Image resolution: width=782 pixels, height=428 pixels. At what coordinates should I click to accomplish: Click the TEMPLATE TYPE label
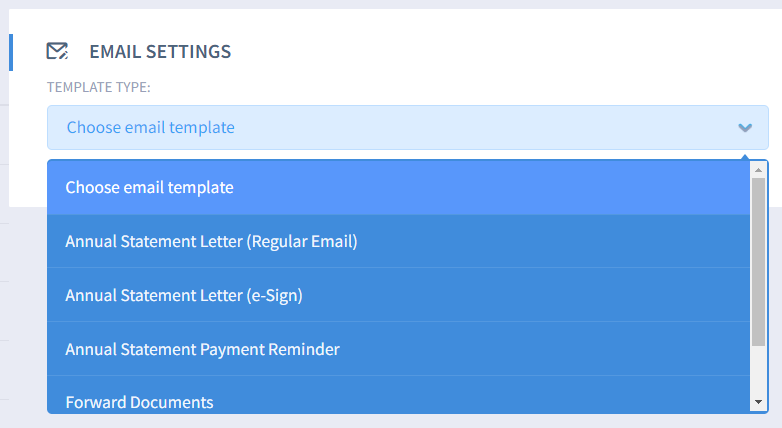point(98,88)
